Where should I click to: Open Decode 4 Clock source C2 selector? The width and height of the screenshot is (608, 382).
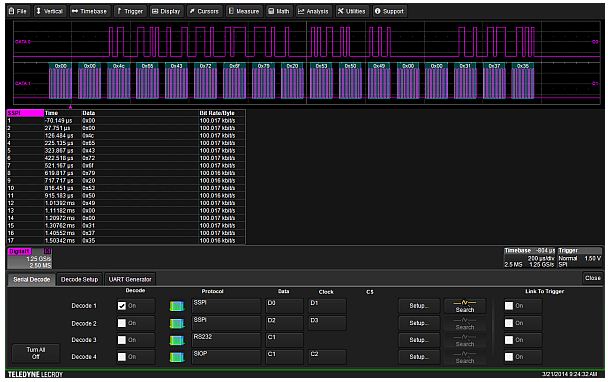tap(327, 357)
